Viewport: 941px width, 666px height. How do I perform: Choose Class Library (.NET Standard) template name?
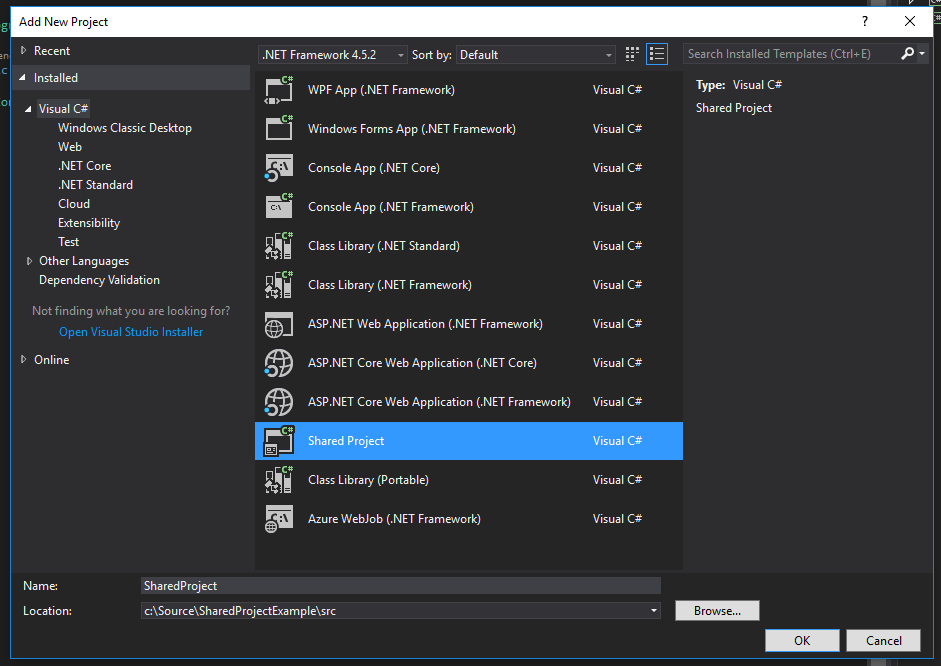pyautogui.click(x=384, y=246)
